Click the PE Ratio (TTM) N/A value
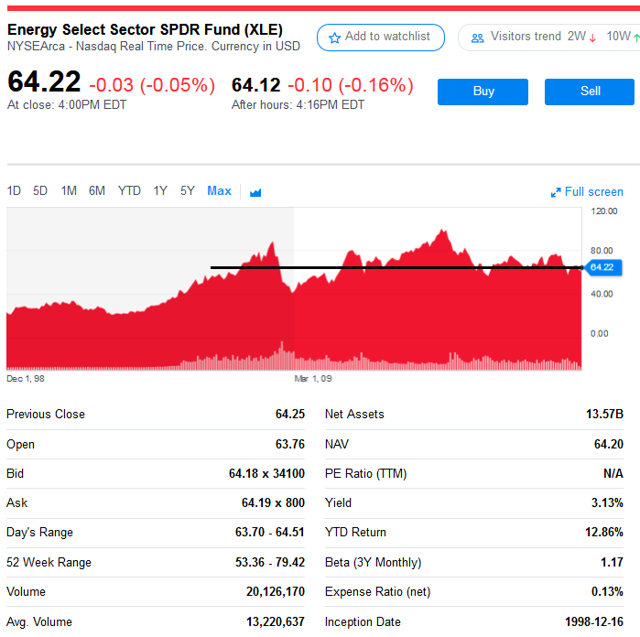This screenshot has height=637, width=640. 613,473
